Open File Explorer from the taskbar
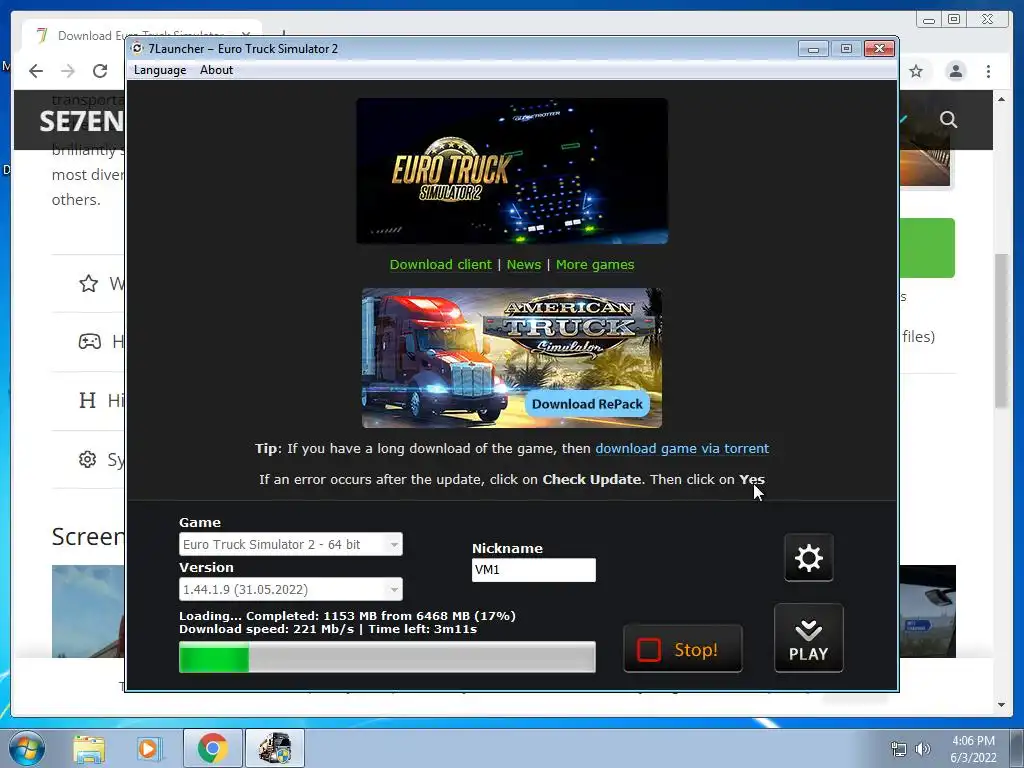 tap(89, 748)
